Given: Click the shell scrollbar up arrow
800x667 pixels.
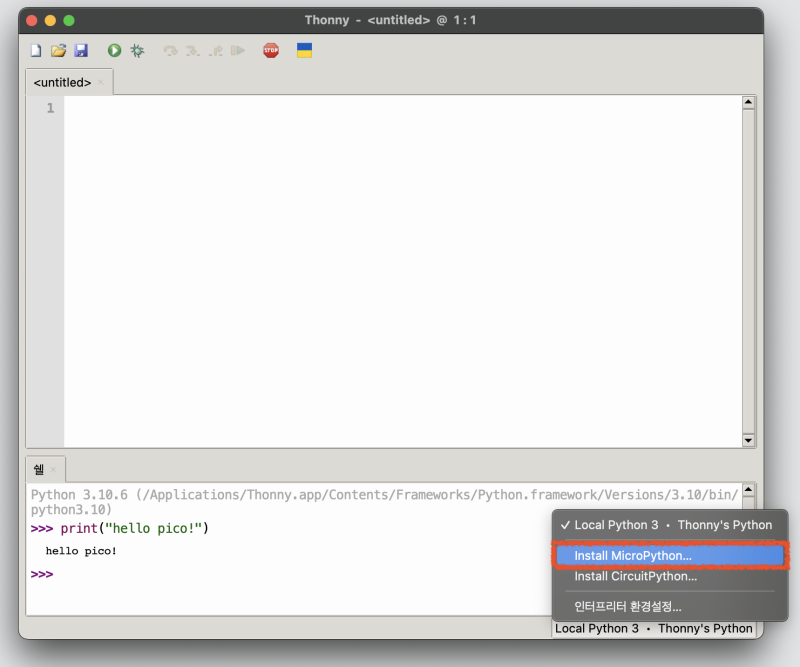Looking at the screenshot, I should (748, 489).
